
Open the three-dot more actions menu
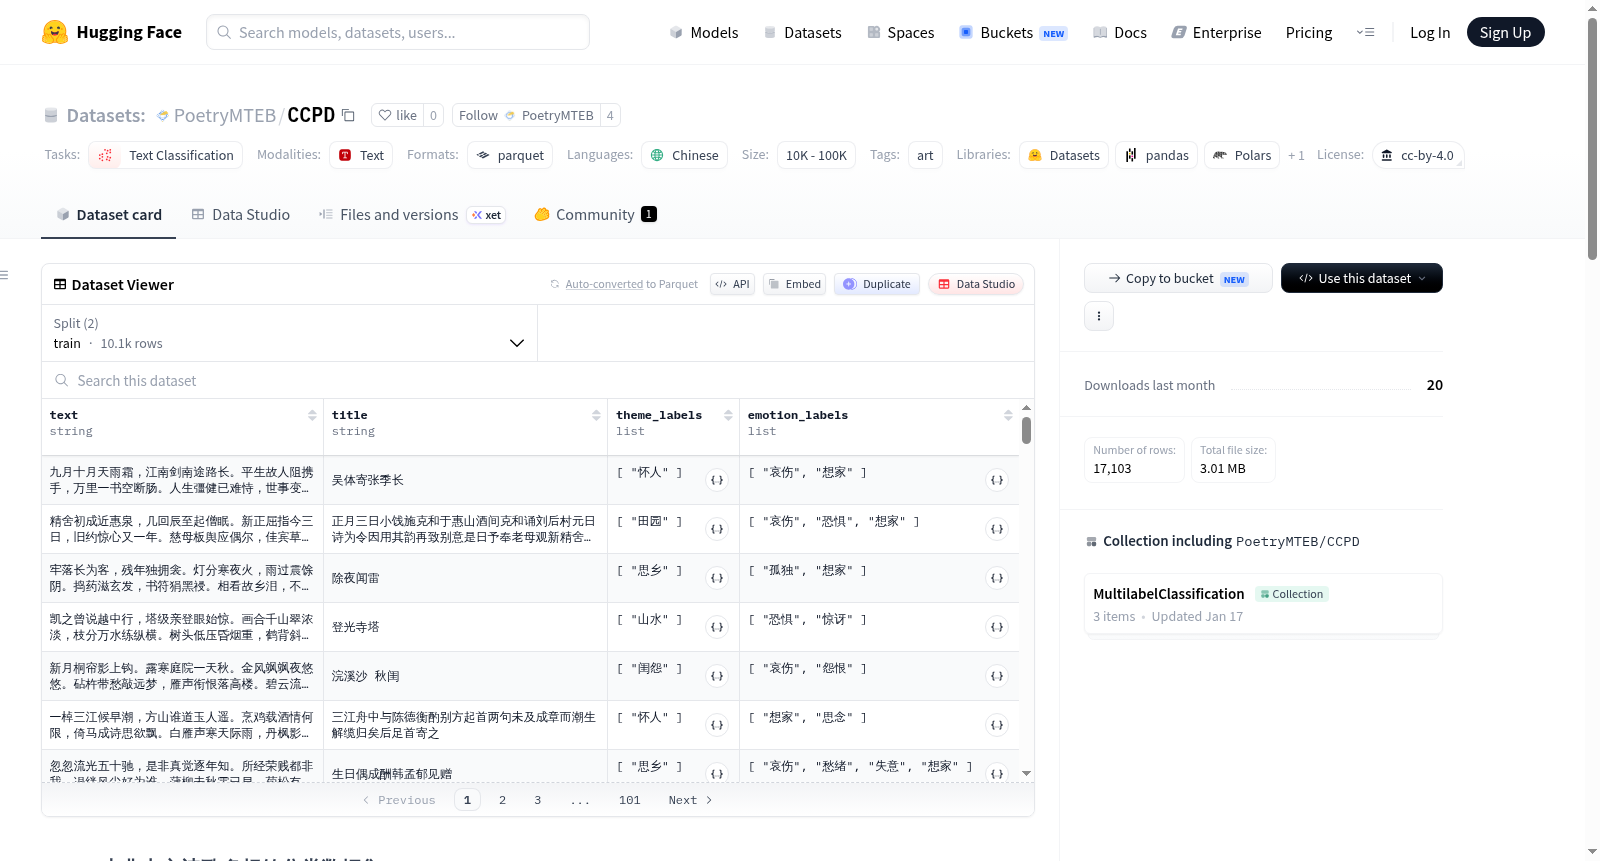click(1099, 316)
